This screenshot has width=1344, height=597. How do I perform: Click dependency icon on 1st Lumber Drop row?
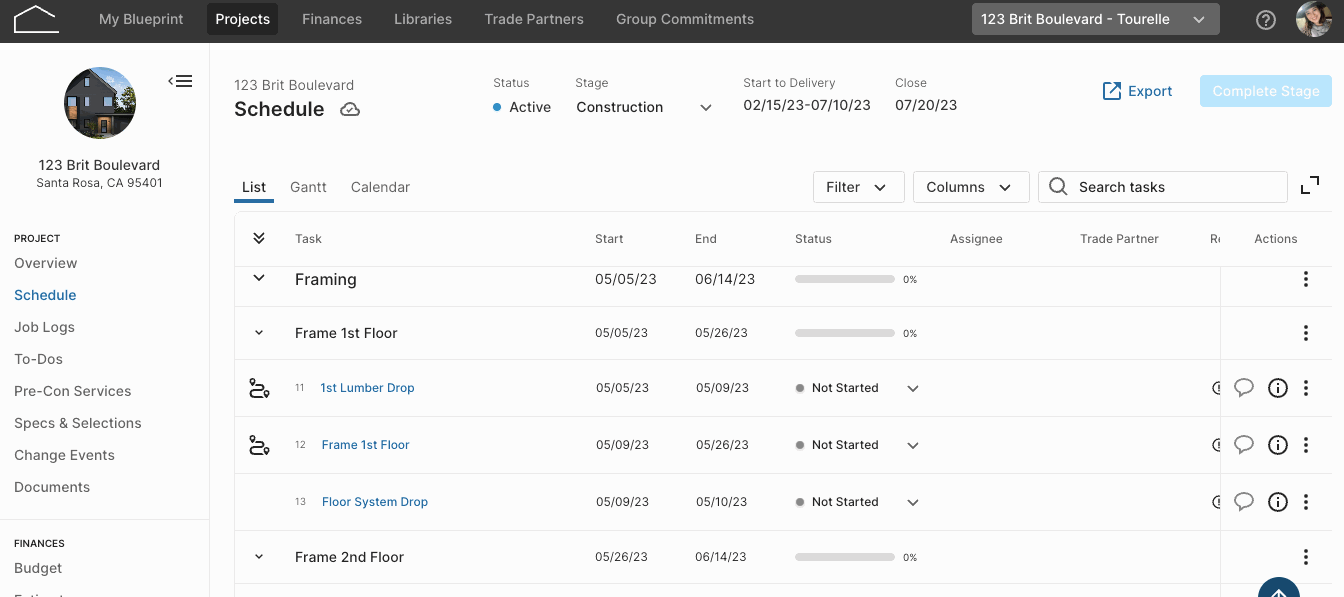[x=259, y=388]
